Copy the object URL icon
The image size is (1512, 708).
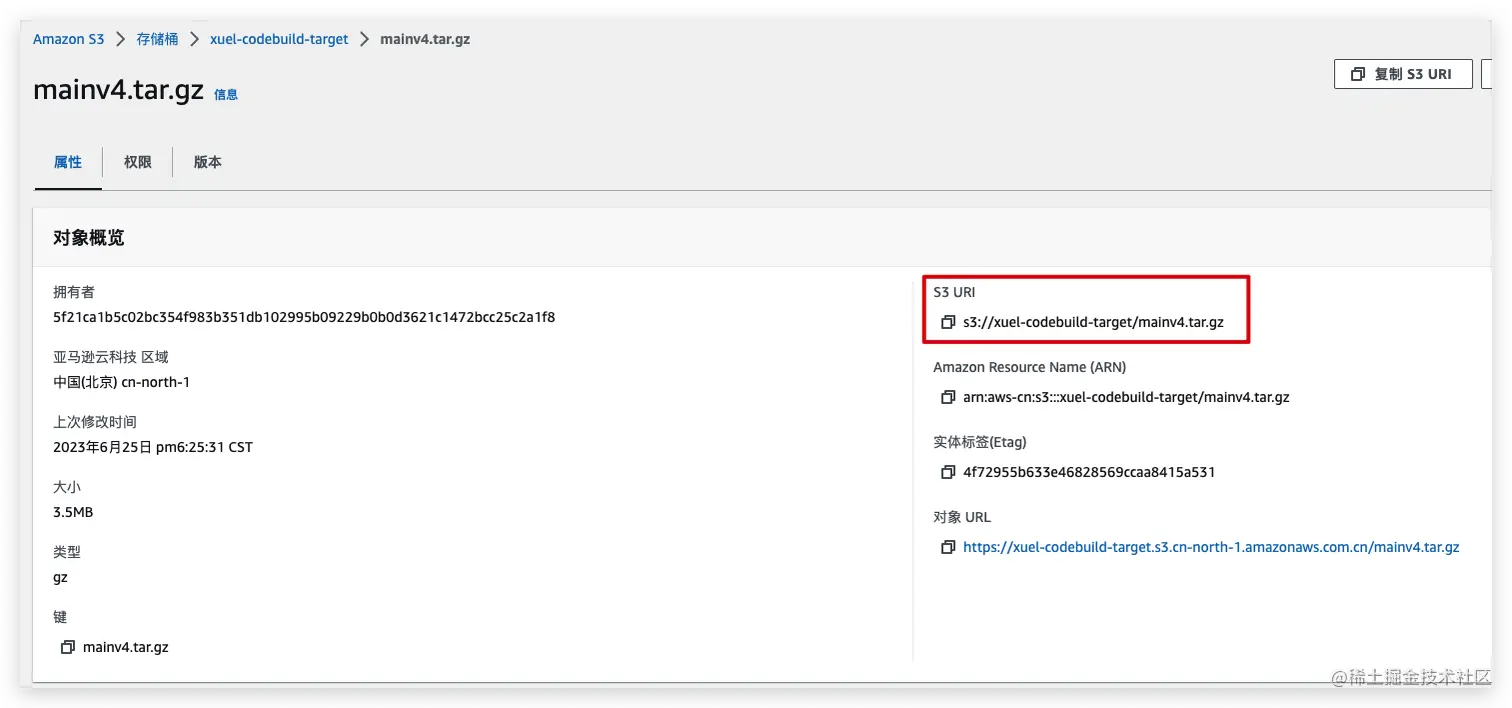tap(948, 547)
